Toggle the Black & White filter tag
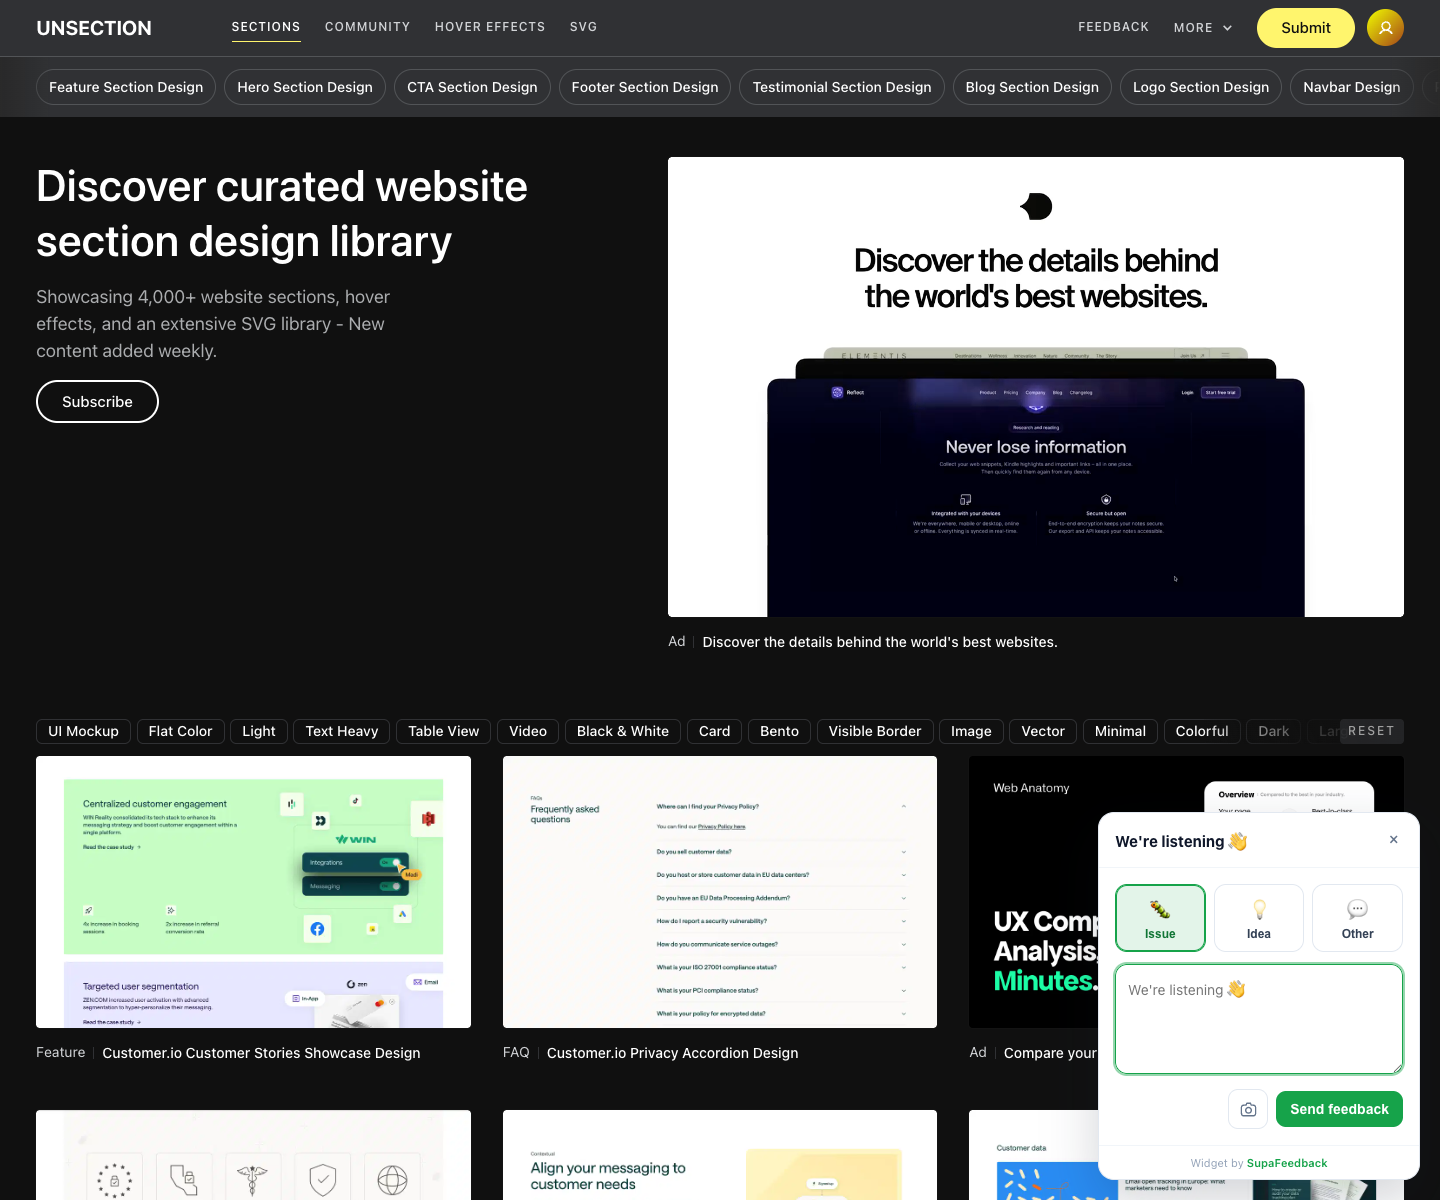This screenshot has height=1200, width=1440. tap(623, 731)
